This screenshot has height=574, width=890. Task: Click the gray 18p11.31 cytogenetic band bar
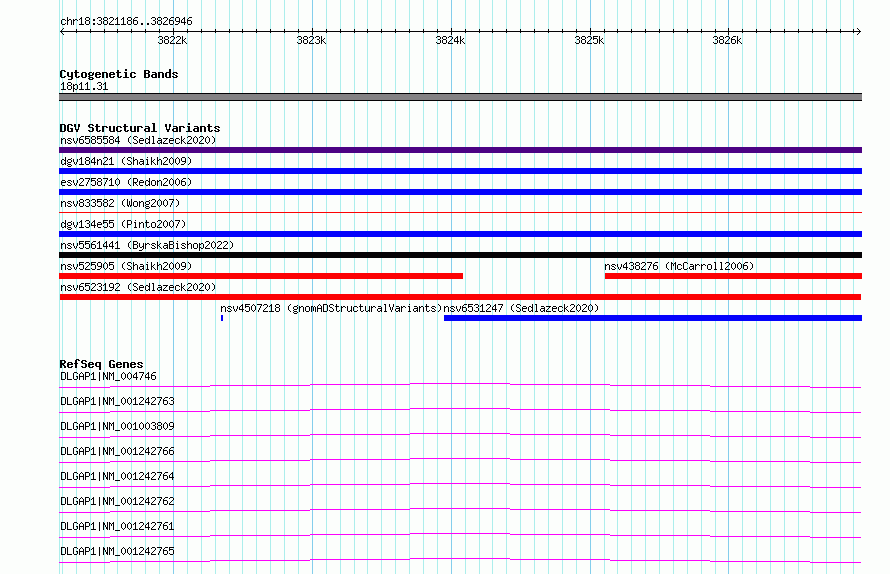460,97
